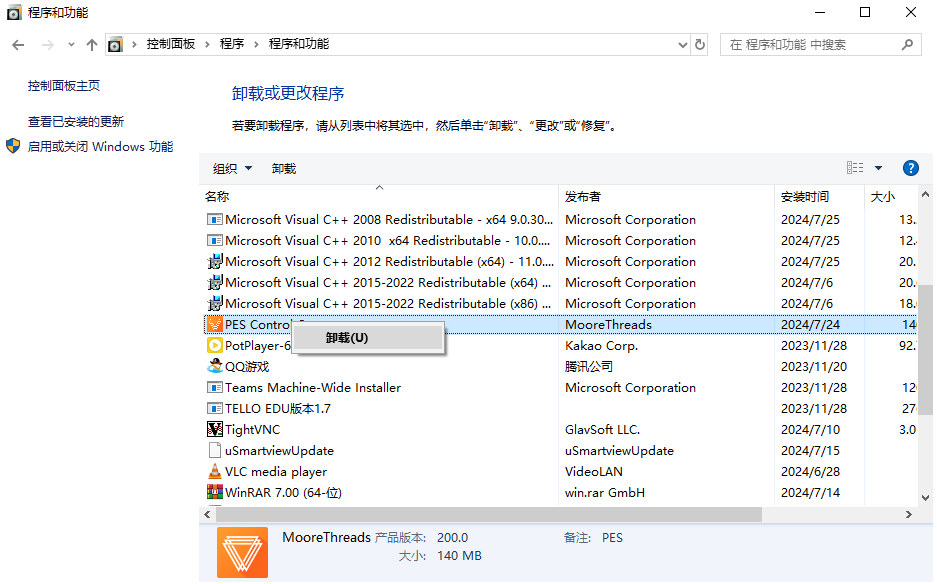
Task: Select VLC media player name
Action: click(x=275, y=472)
